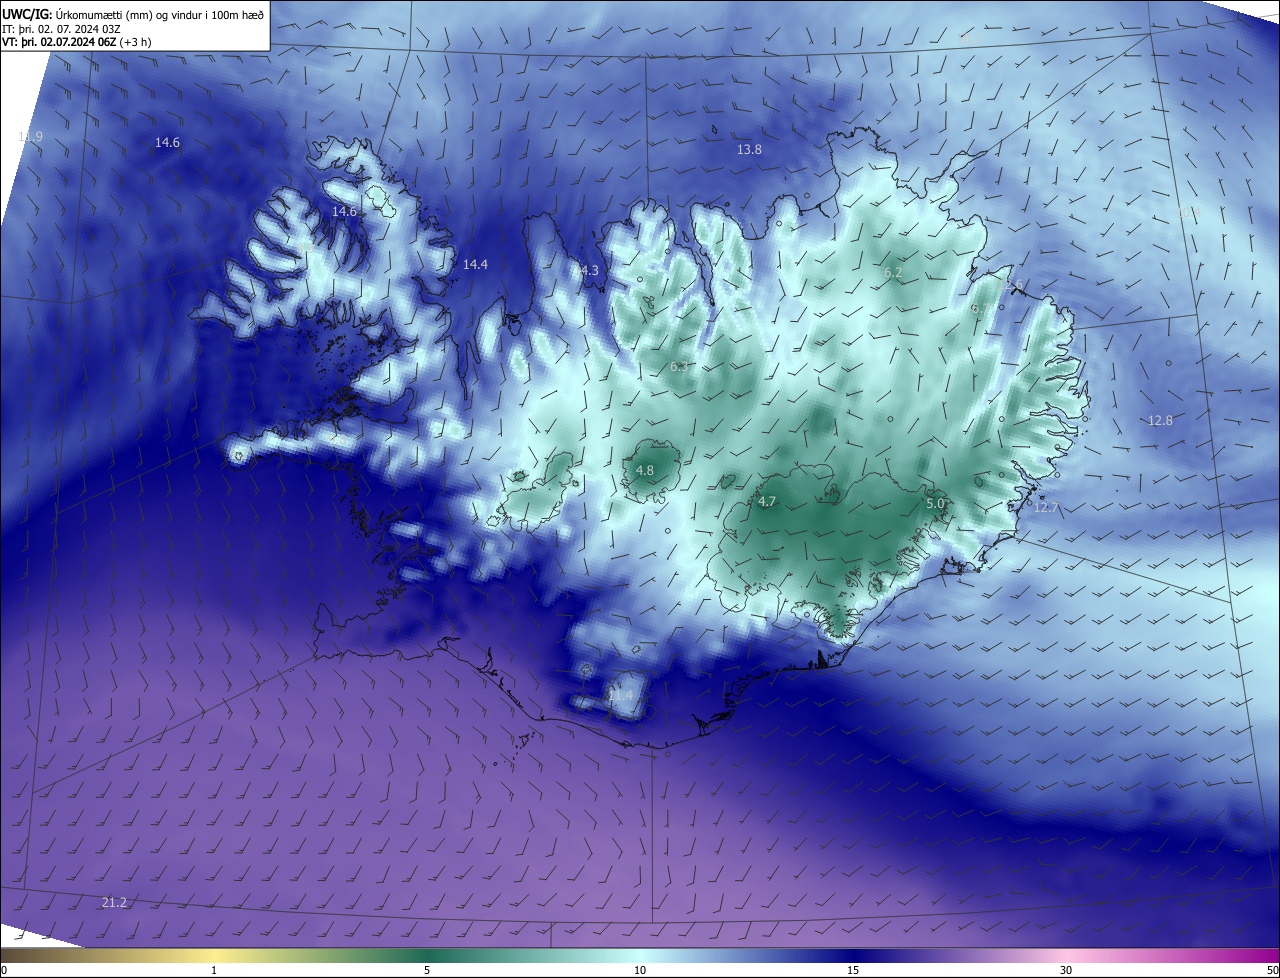Click the 5.0 value on the map

click(x=935, y=504)
